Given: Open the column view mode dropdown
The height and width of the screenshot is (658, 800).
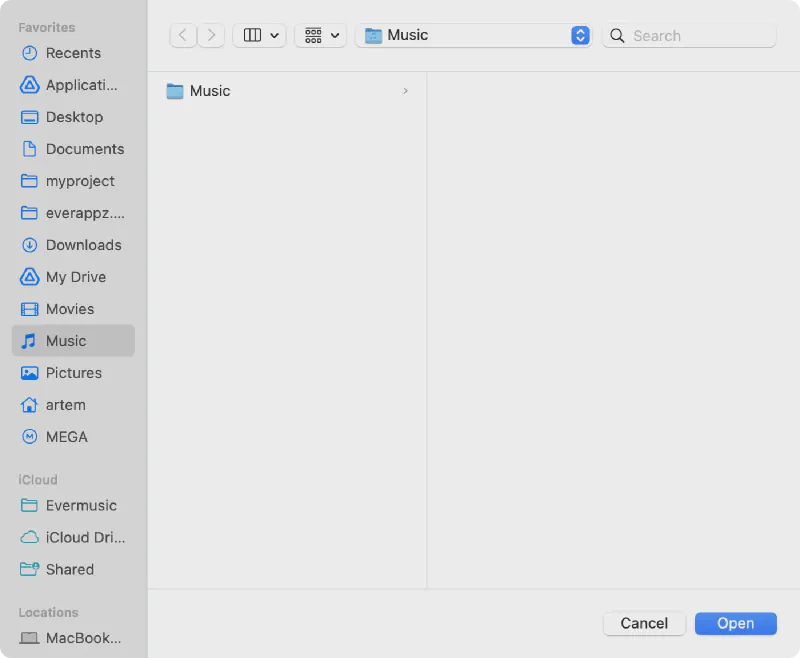Looking at the screenshot, I should (259, 35).
